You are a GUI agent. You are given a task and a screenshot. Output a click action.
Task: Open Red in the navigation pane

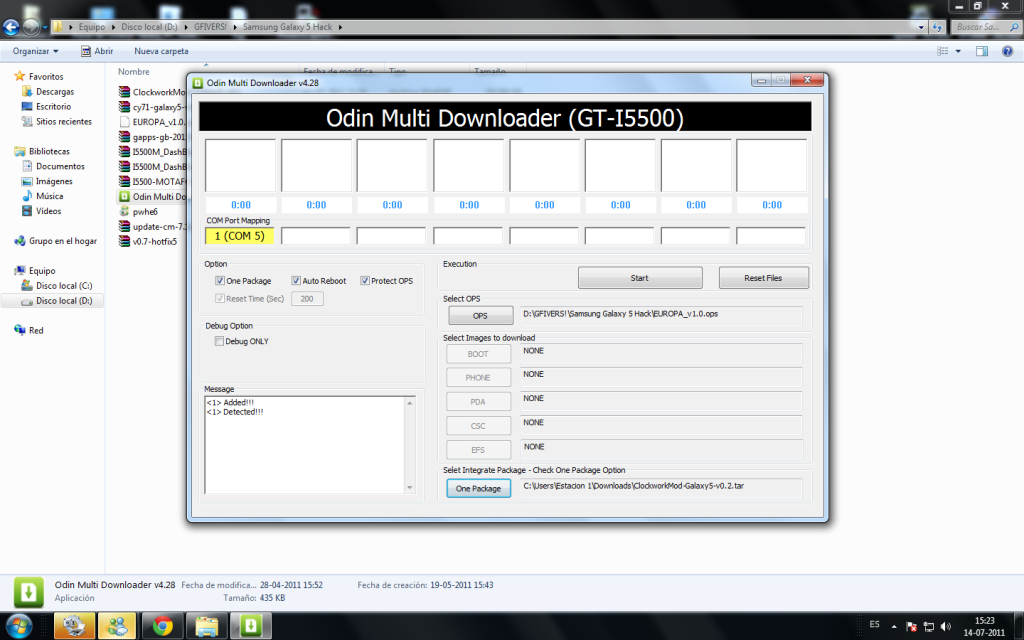(x=36, y=330)
